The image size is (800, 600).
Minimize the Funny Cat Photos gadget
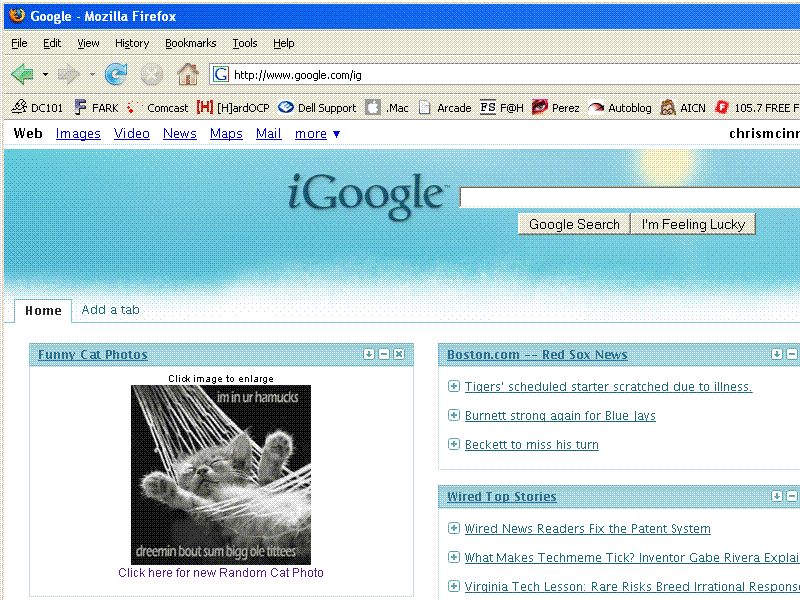point(384,355)
